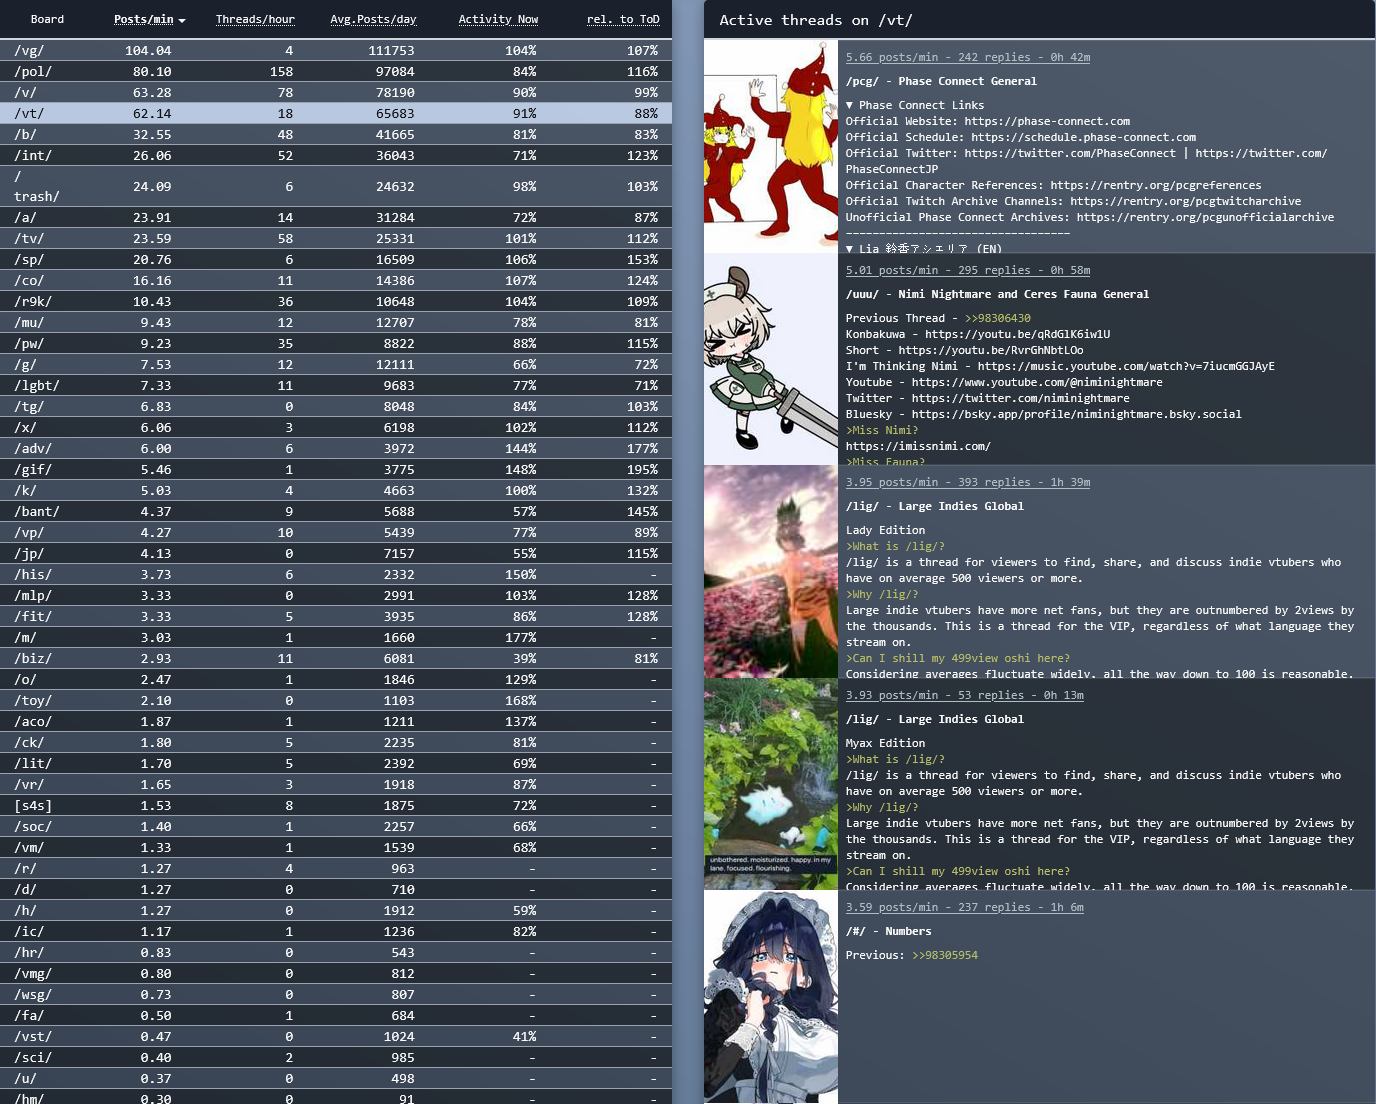Select the /jp/ board row
This screenshot has height=1104, width=1376.
click(336, 553)
